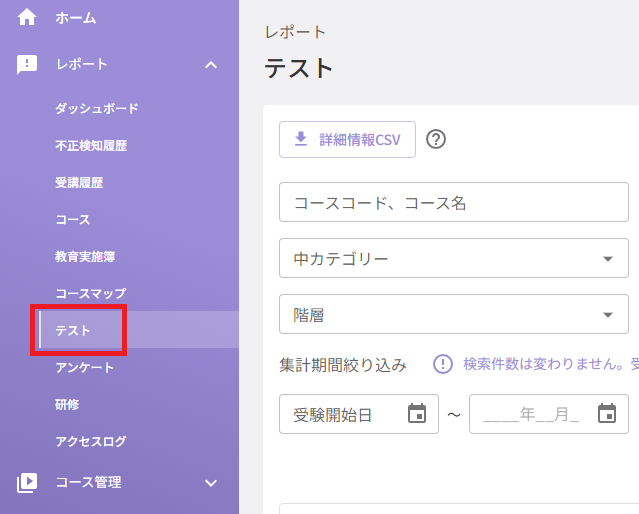
Task: Click the 集計期間絞り込み label
Action: pos(343,364)
